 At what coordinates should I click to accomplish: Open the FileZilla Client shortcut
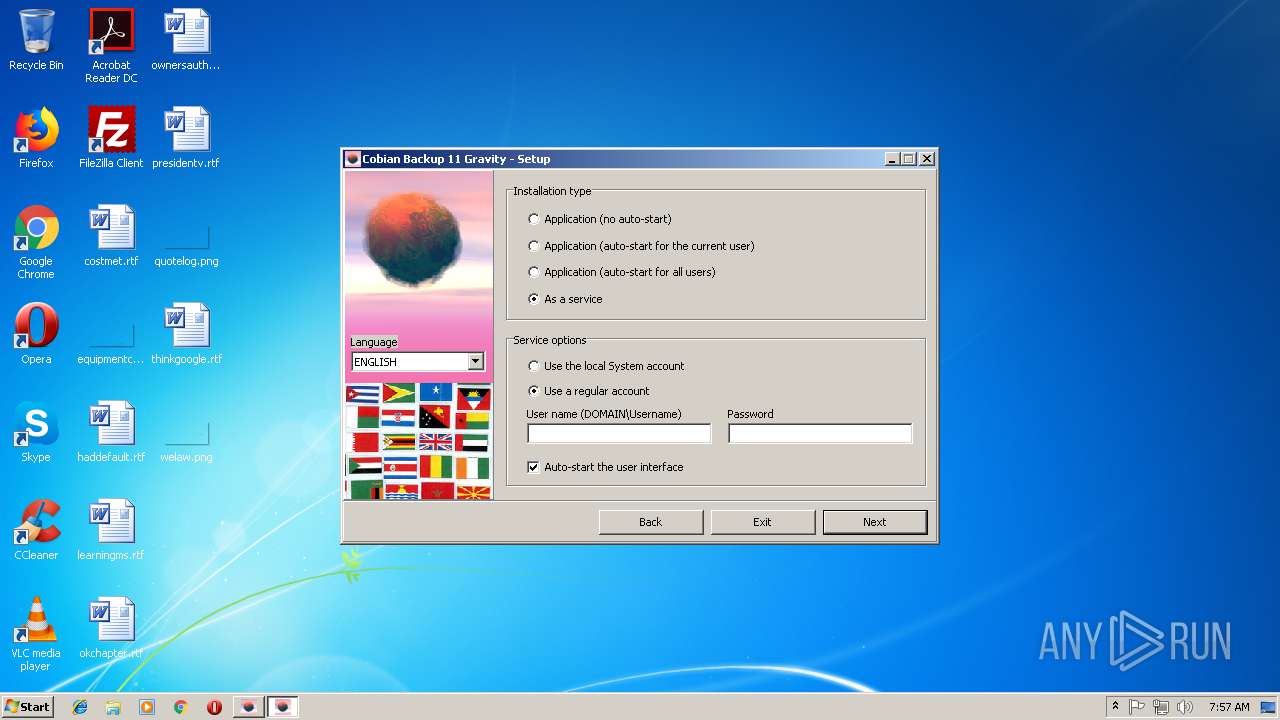(x=111, y=138)
